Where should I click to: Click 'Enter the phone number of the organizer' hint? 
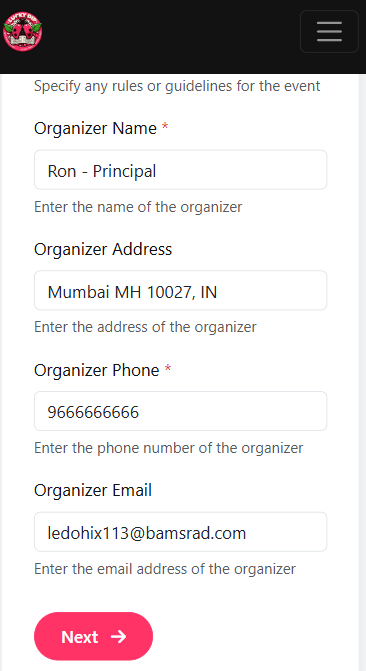[169, 448]
